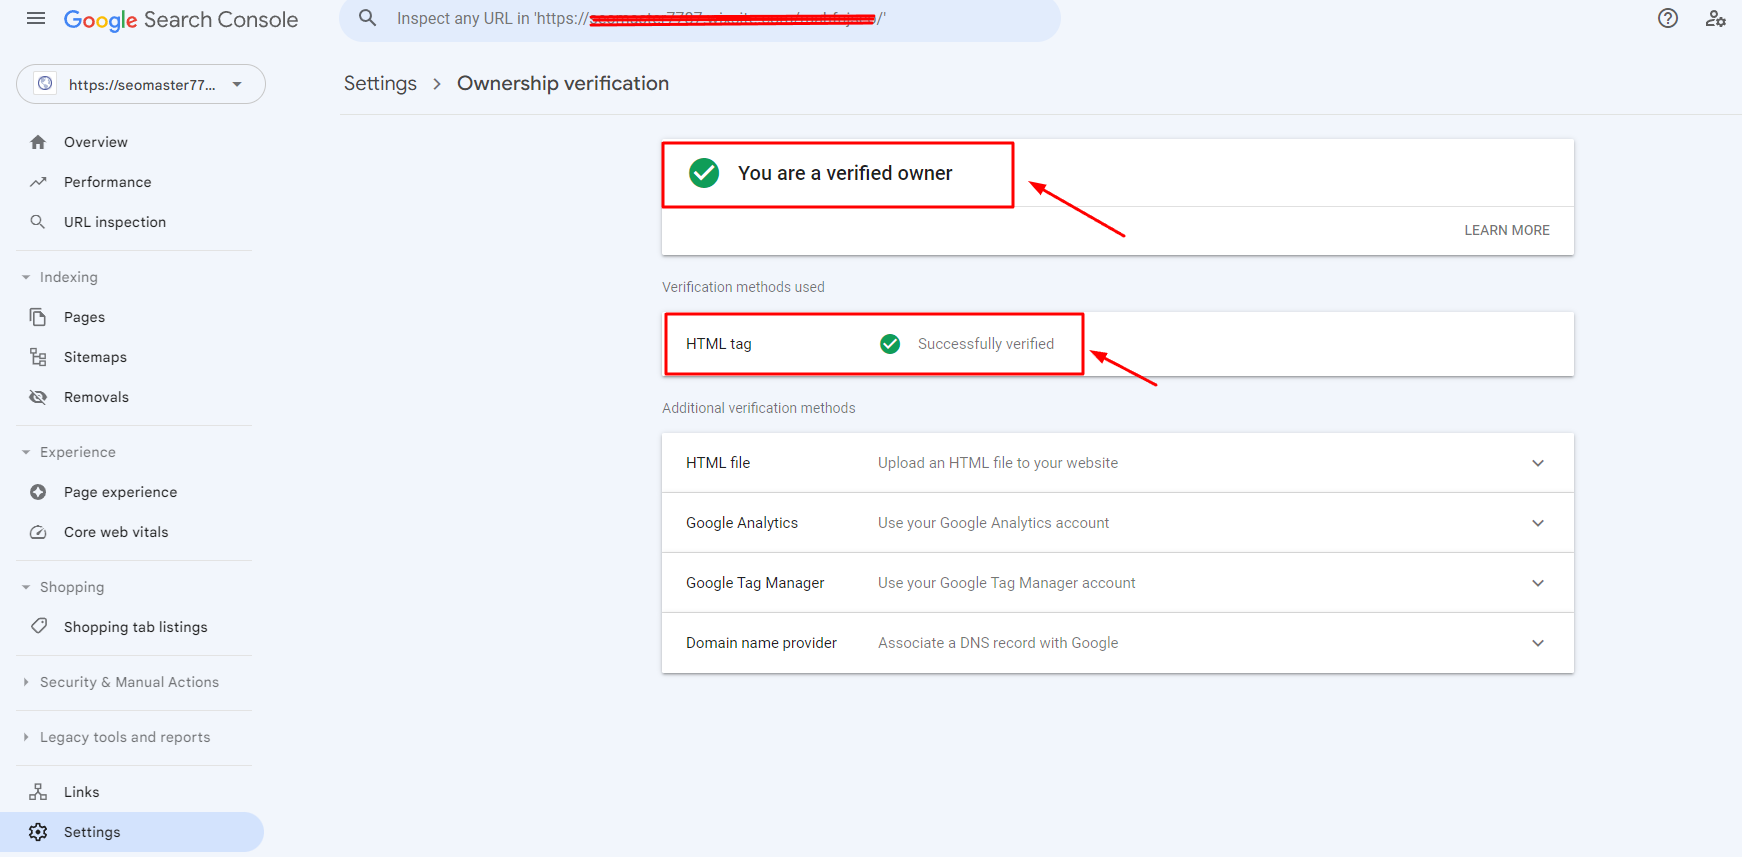
Task: Open the Pages report in sidebar
Action: 84,317
